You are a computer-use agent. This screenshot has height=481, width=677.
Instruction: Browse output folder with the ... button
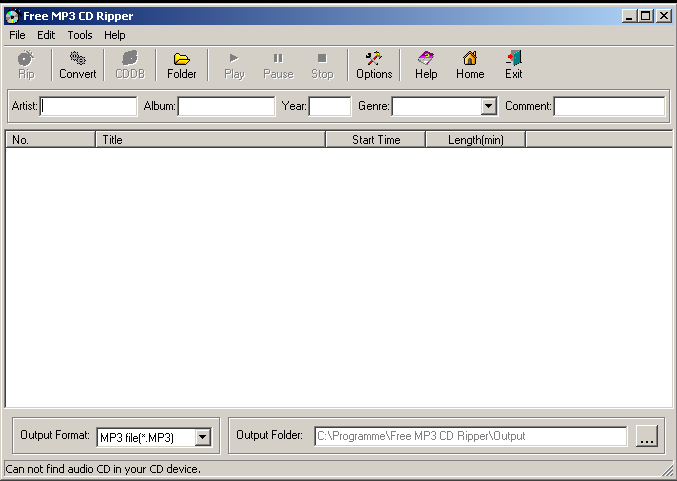(647, 436)
